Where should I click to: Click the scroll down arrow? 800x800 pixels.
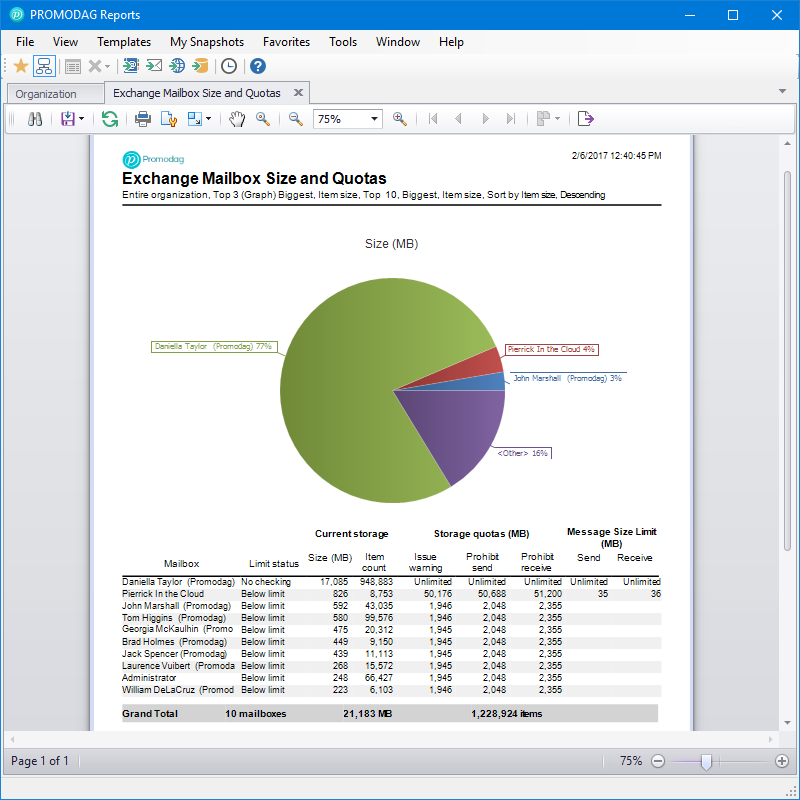coord(787,722)
